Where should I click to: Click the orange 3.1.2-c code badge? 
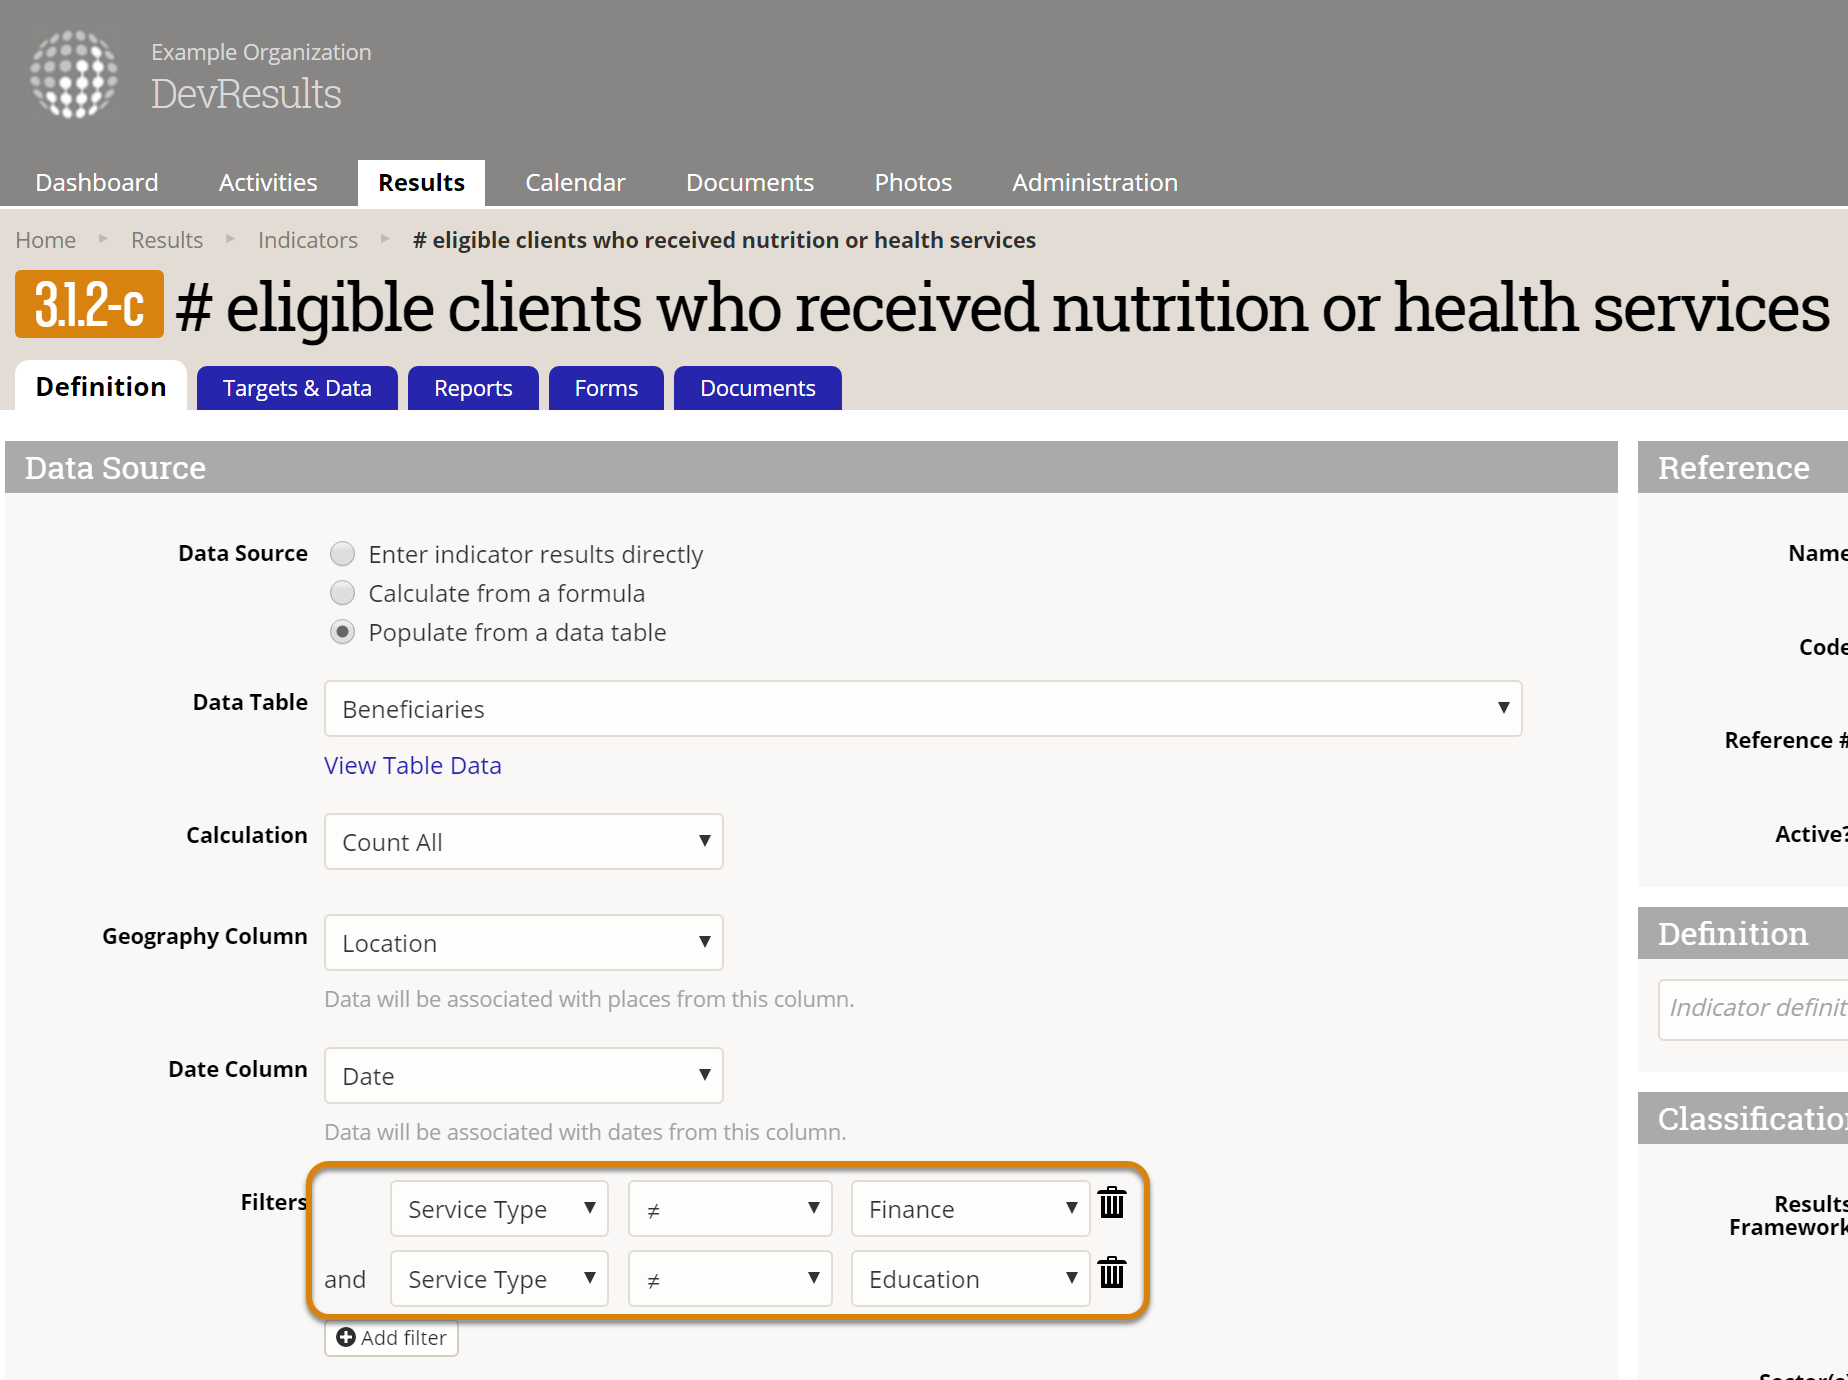pos(89,304)
